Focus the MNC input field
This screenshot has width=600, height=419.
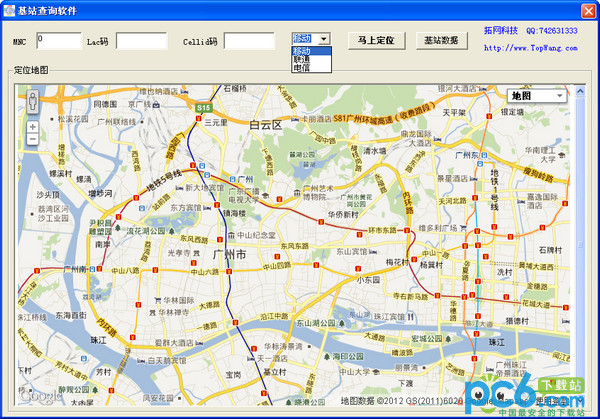pyautogui.click(x=58, y=41)
